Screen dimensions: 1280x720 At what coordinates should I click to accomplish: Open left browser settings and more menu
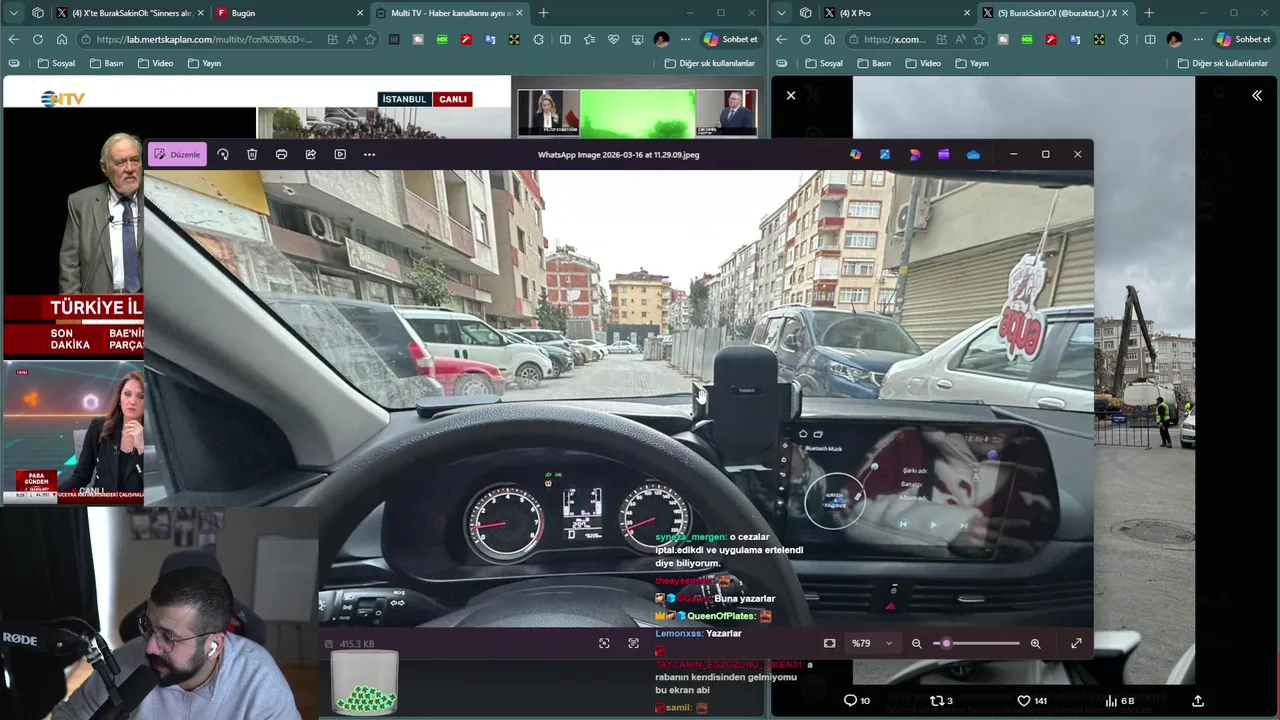tap(685, 39)
